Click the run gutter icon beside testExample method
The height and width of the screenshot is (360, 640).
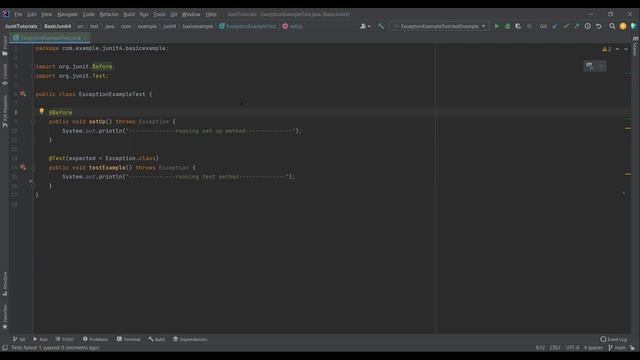click(23, 167)
